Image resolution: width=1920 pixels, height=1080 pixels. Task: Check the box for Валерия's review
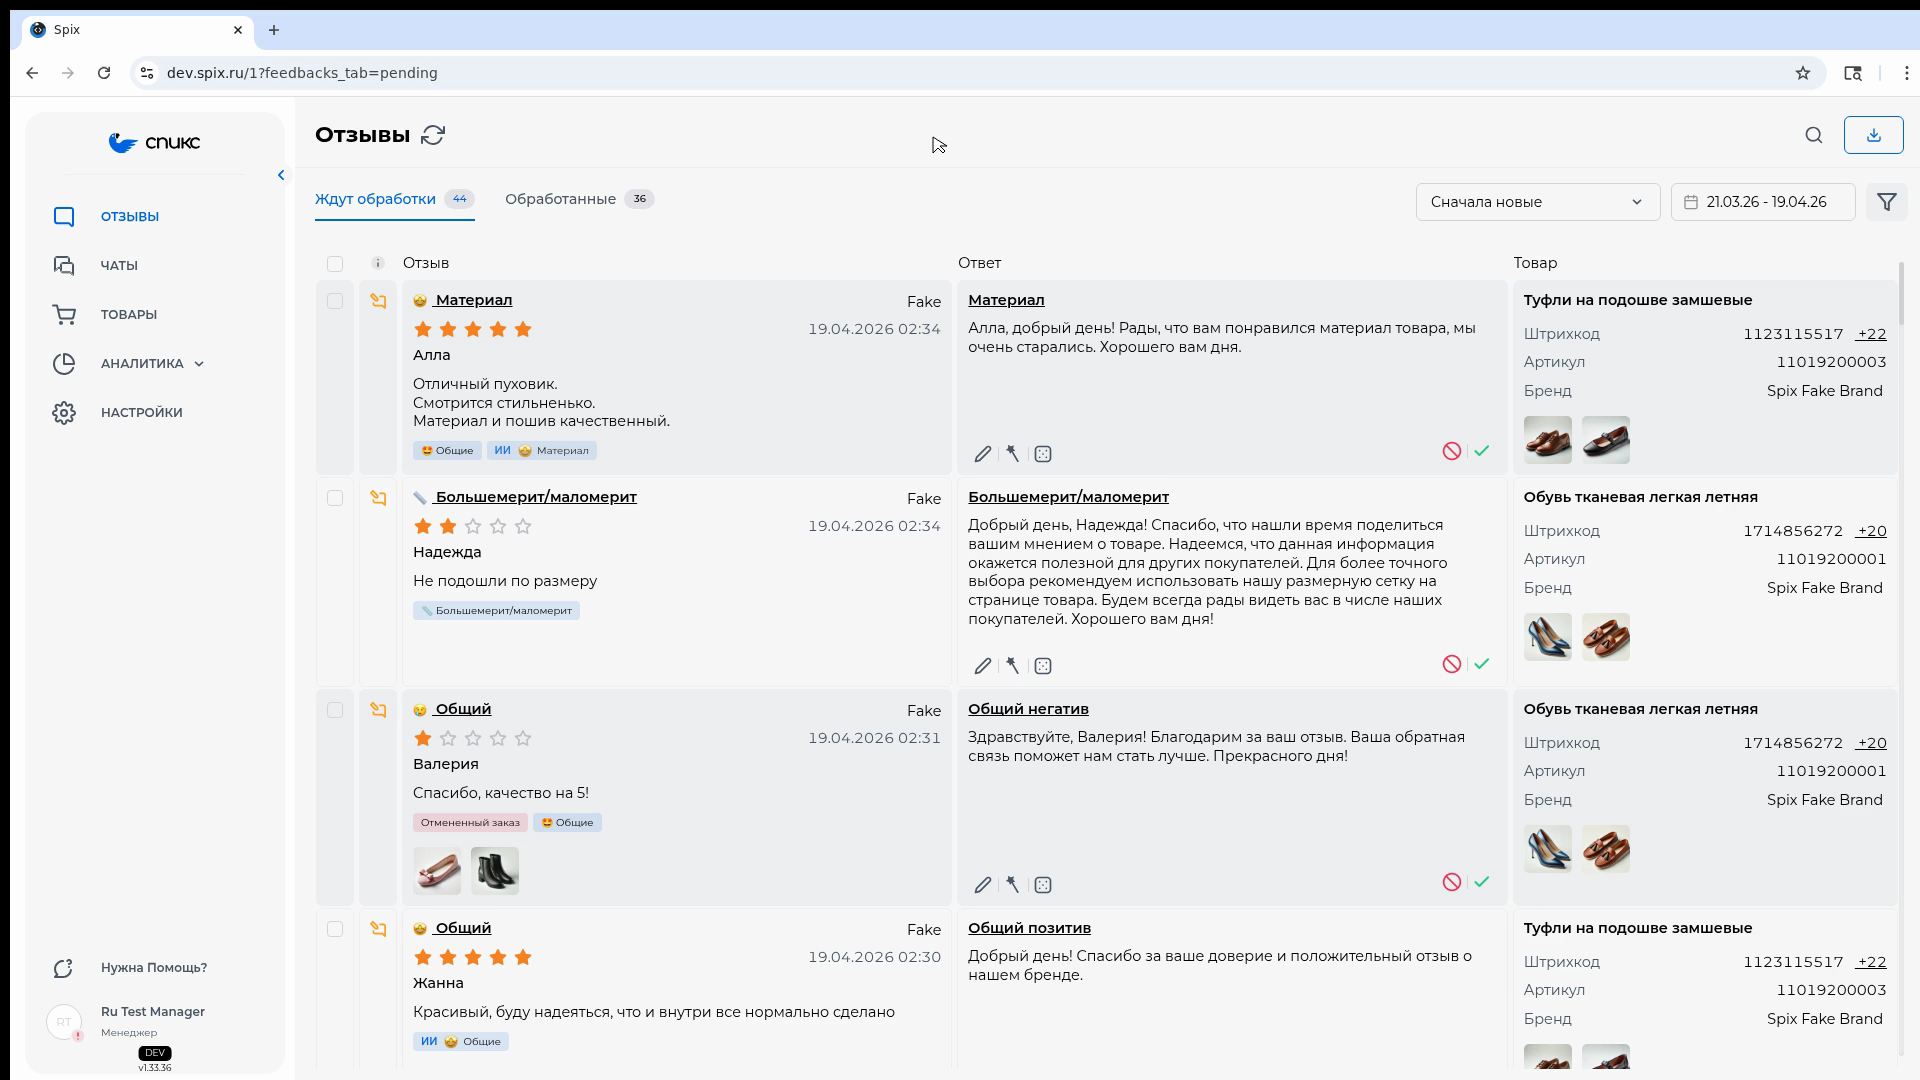(335, 710)
